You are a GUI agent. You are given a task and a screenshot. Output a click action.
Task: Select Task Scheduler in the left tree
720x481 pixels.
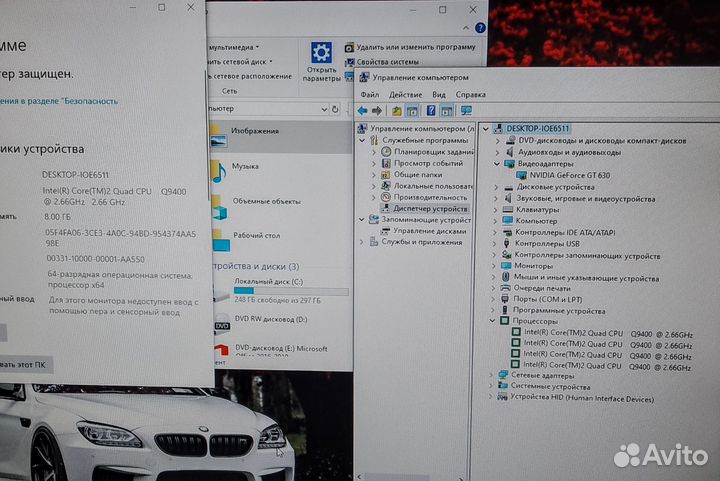433,151
